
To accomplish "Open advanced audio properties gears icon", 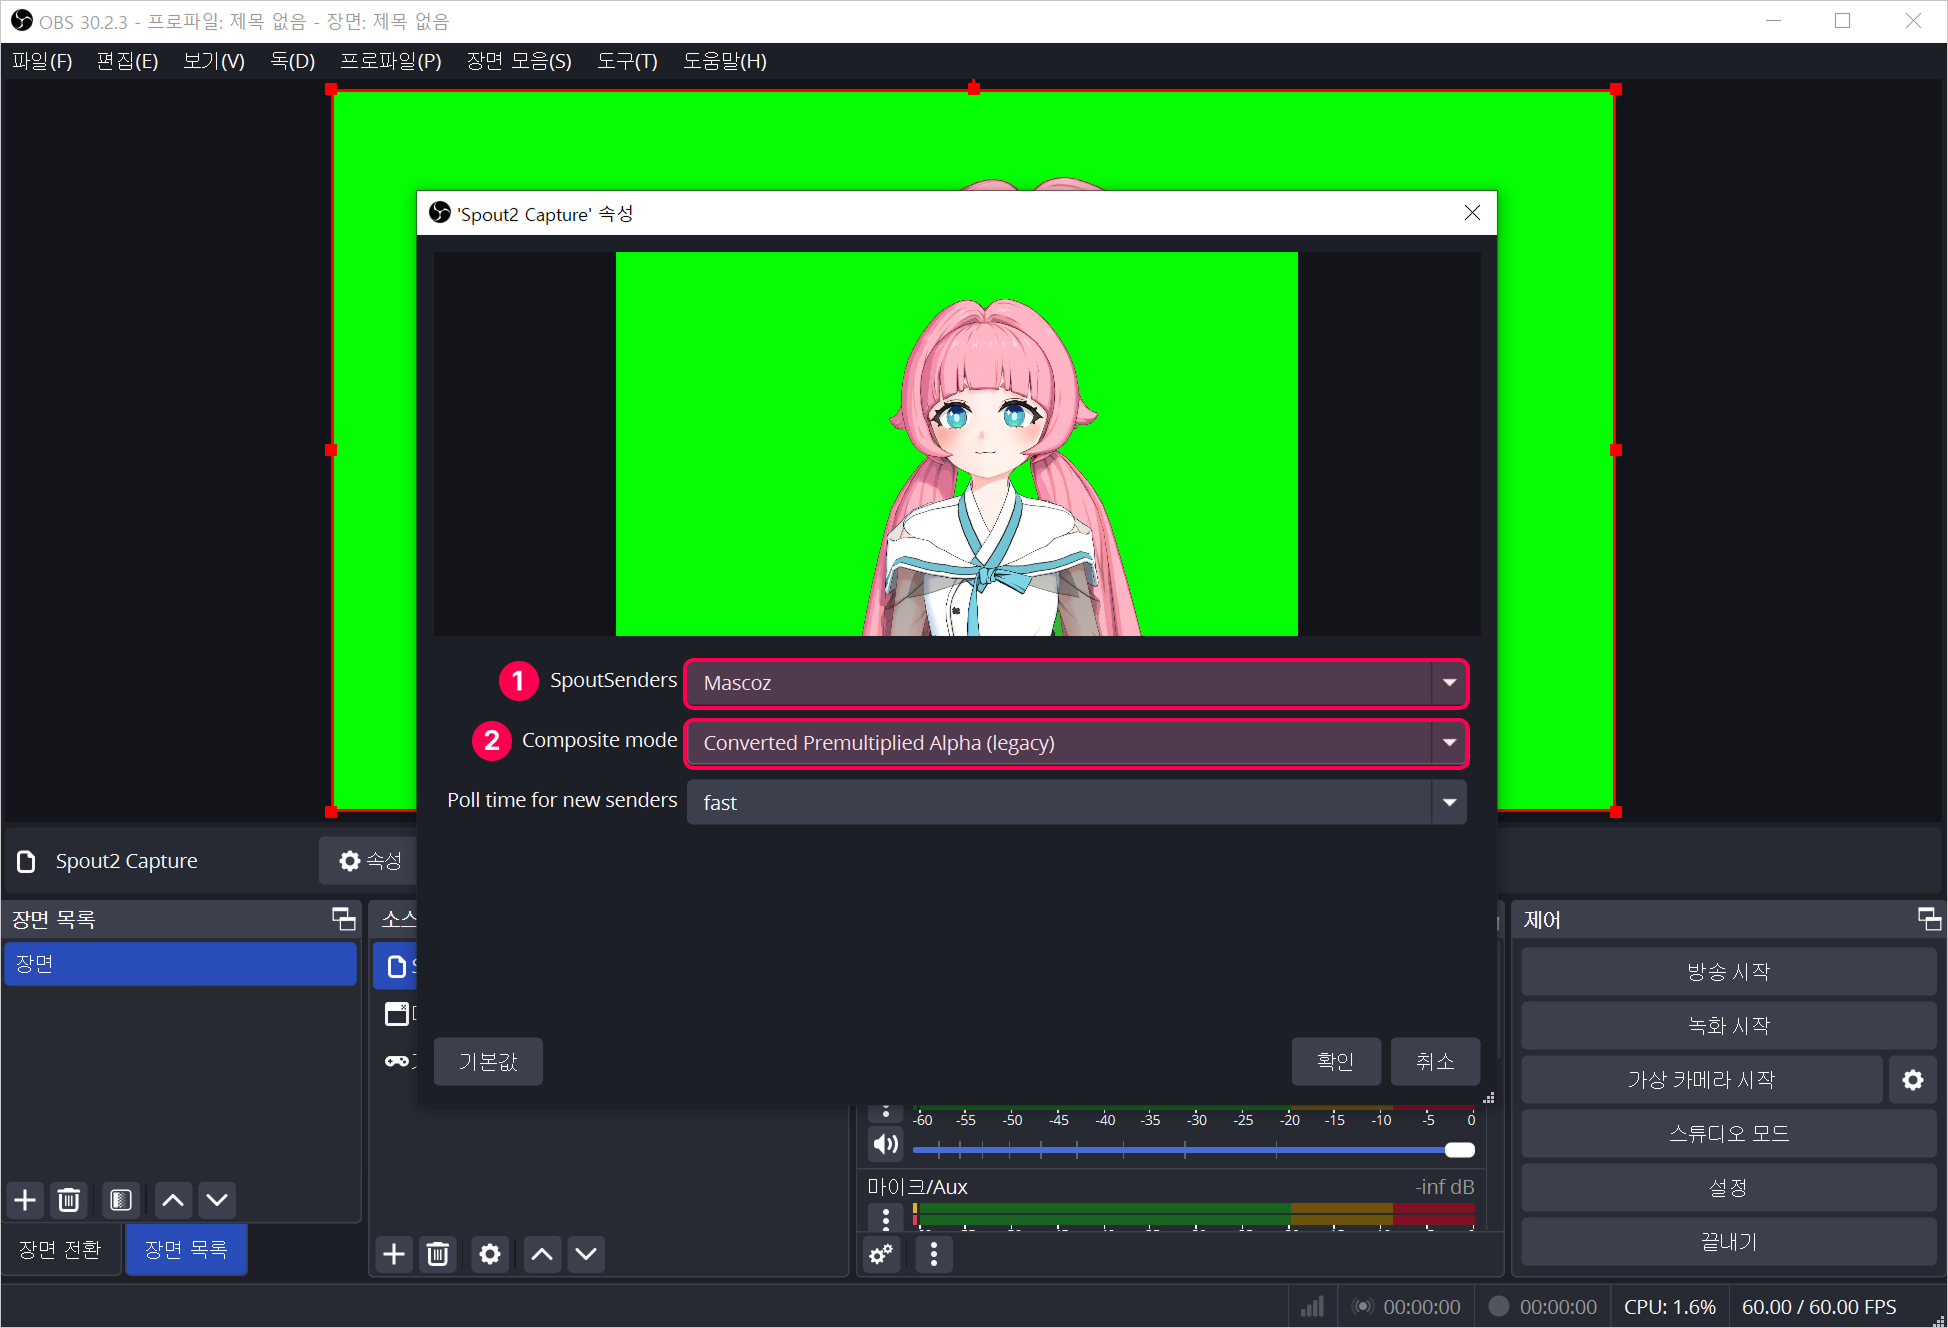I will point(881,1254).
